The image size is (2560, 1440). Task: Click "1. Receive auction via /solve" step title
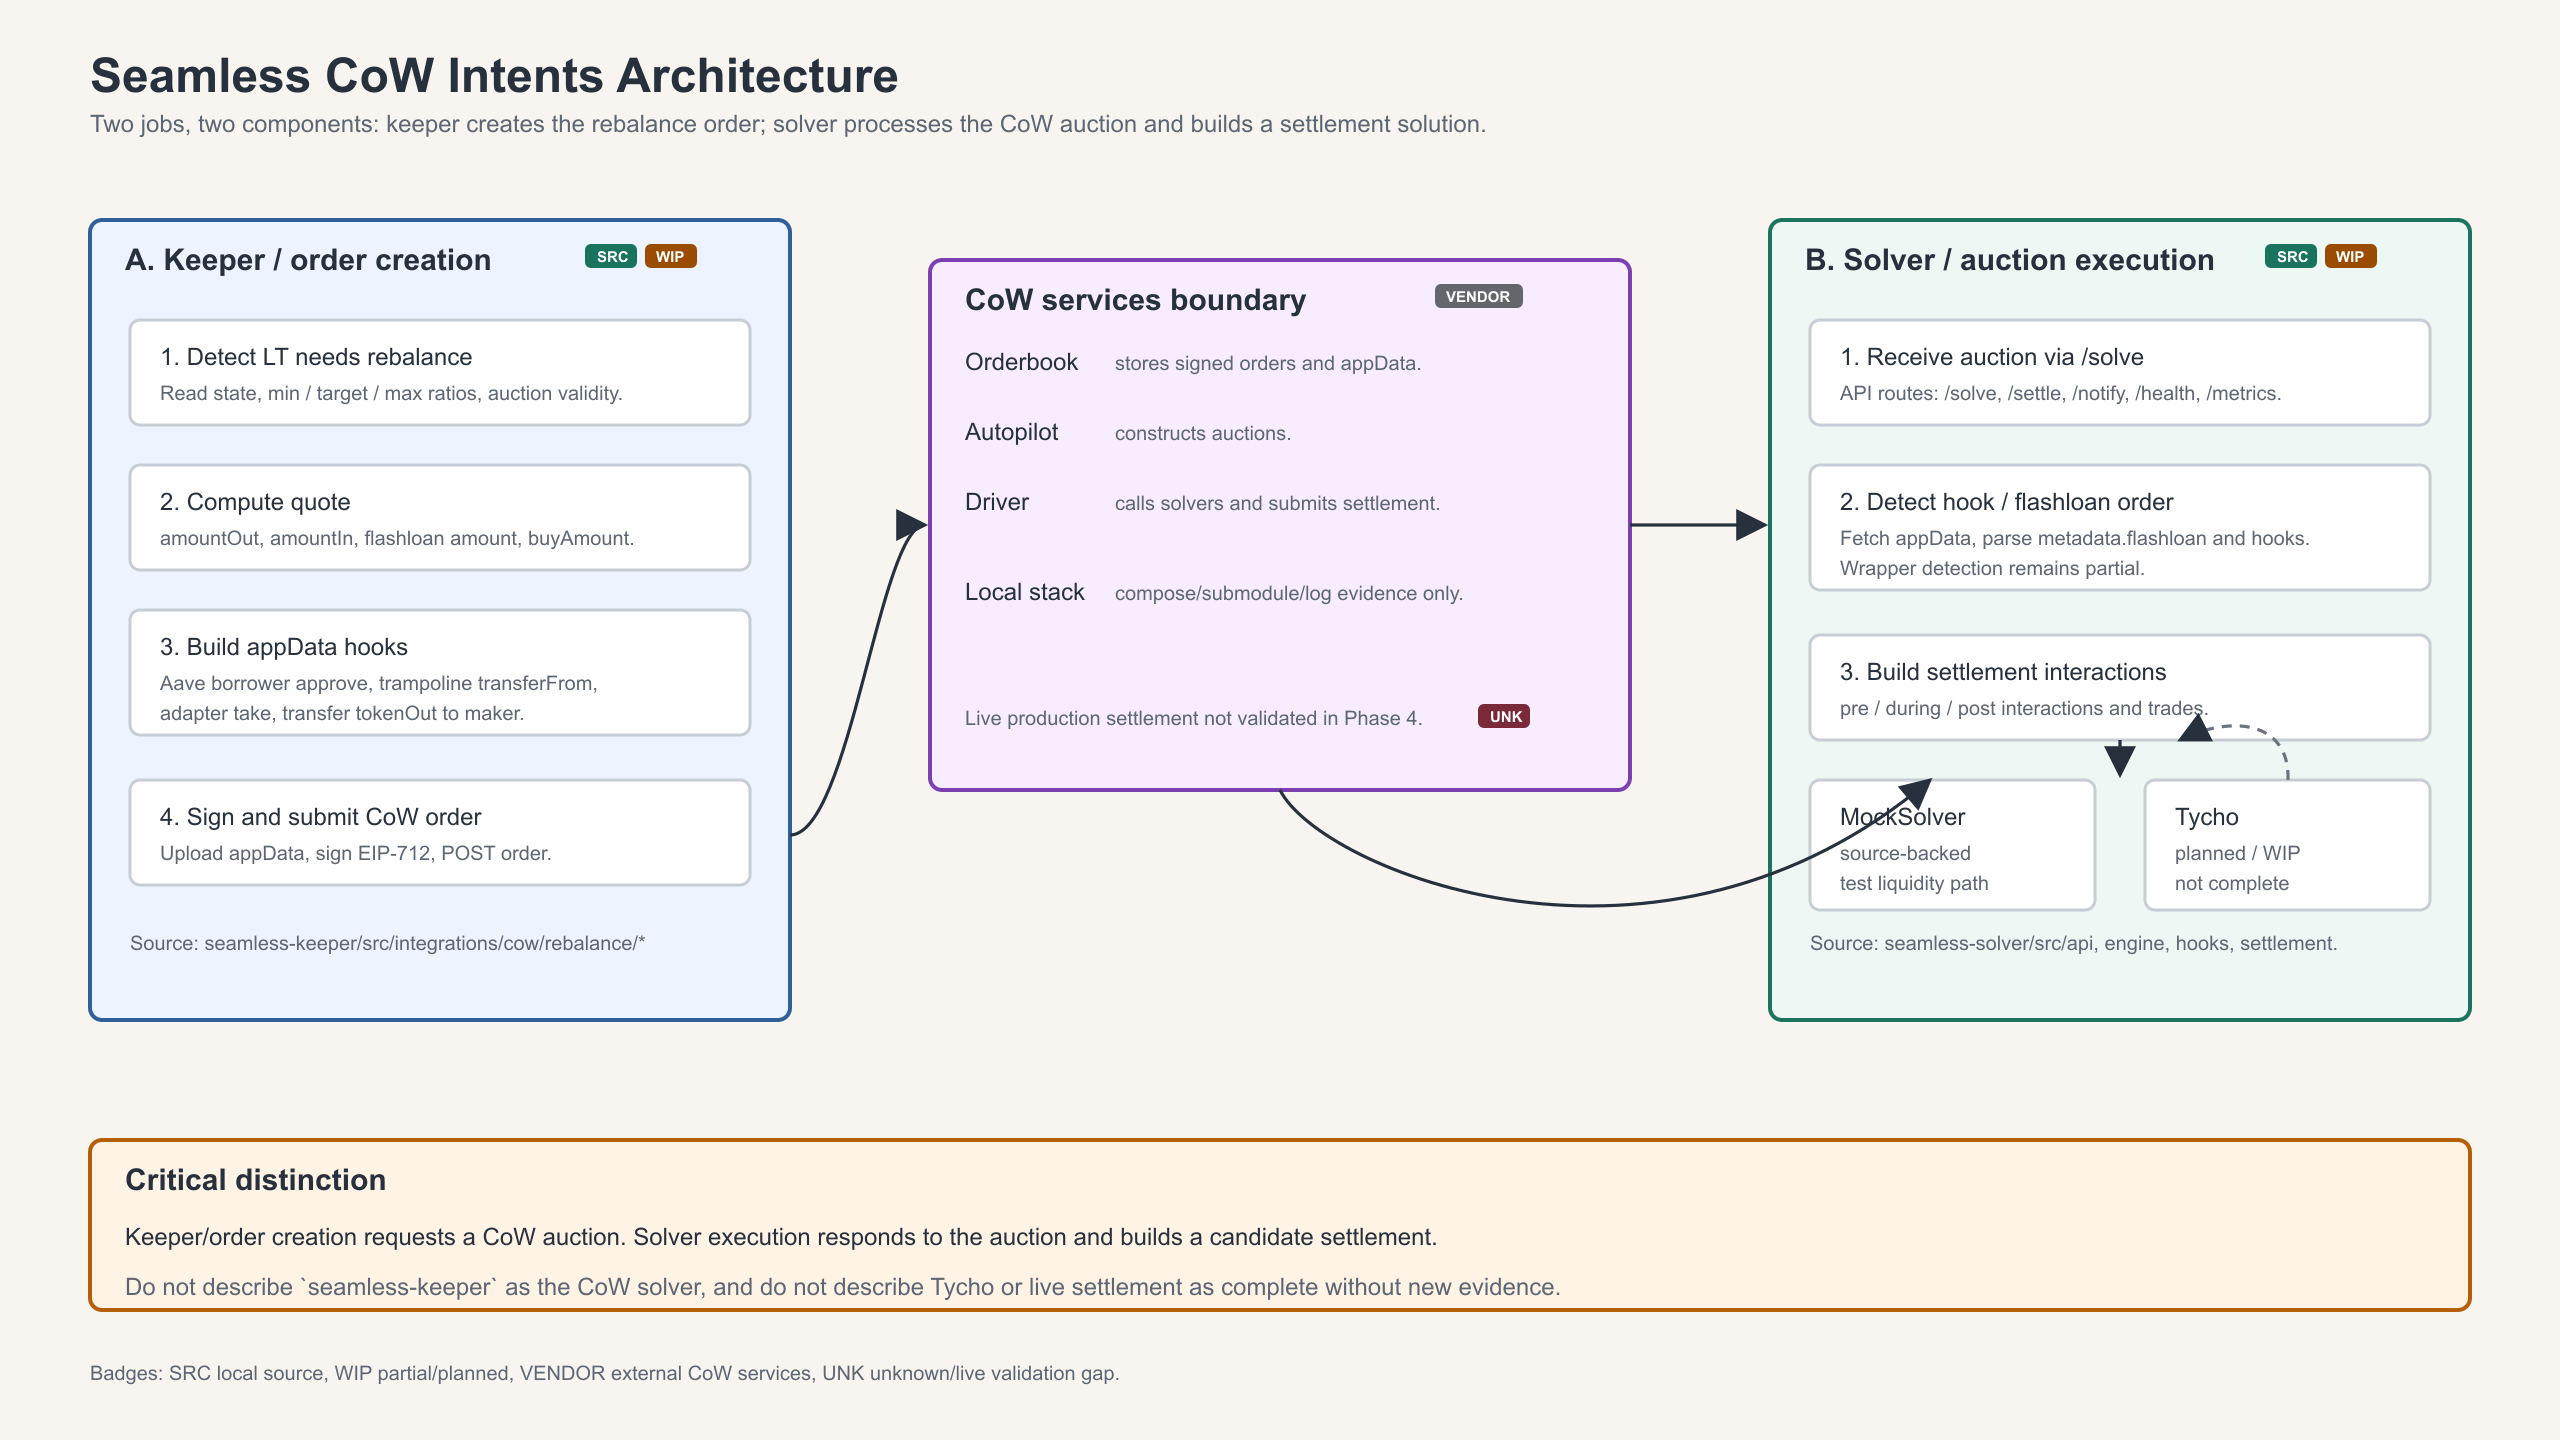[x=1992, y=357]
